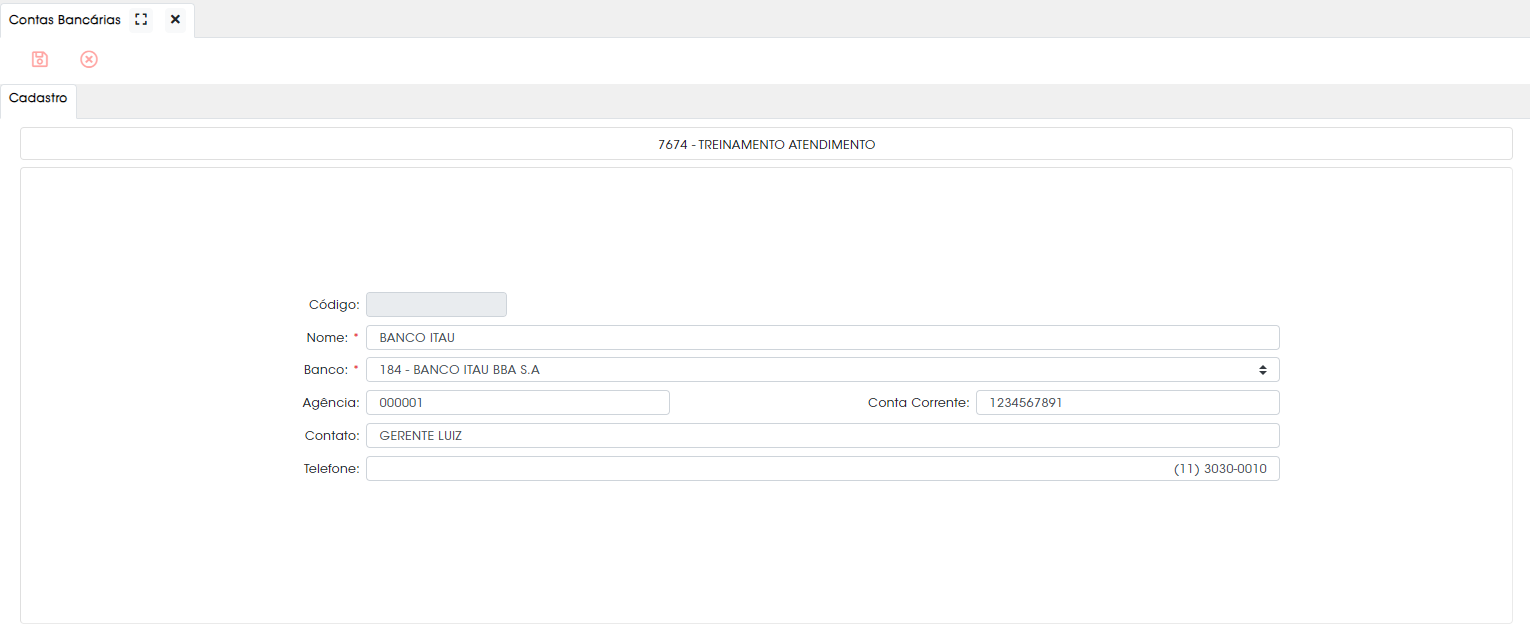Open the Banco dropdown list
Screen dimensions: 1530x634
click(822, 370)
